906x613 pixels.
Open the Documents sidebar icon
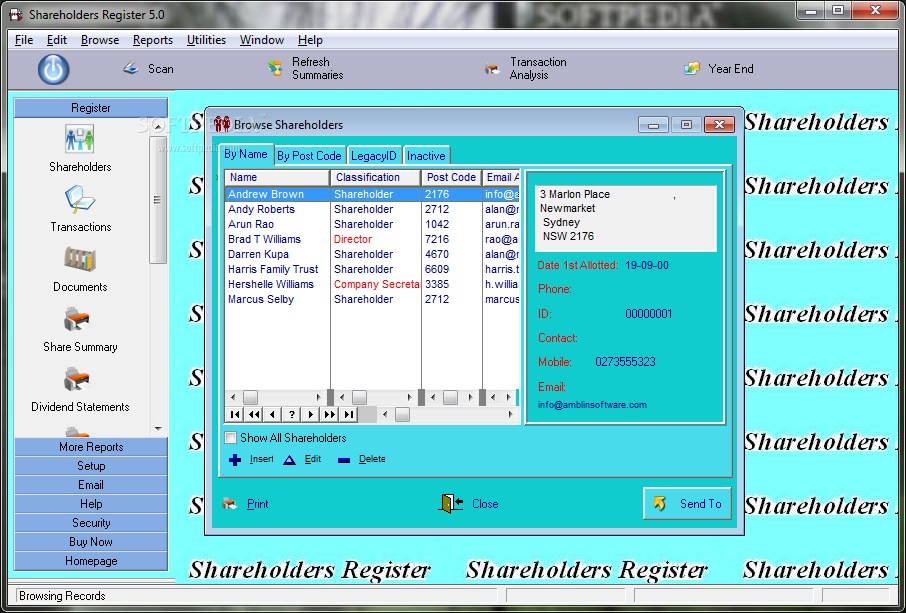click(x=80, y=259)
